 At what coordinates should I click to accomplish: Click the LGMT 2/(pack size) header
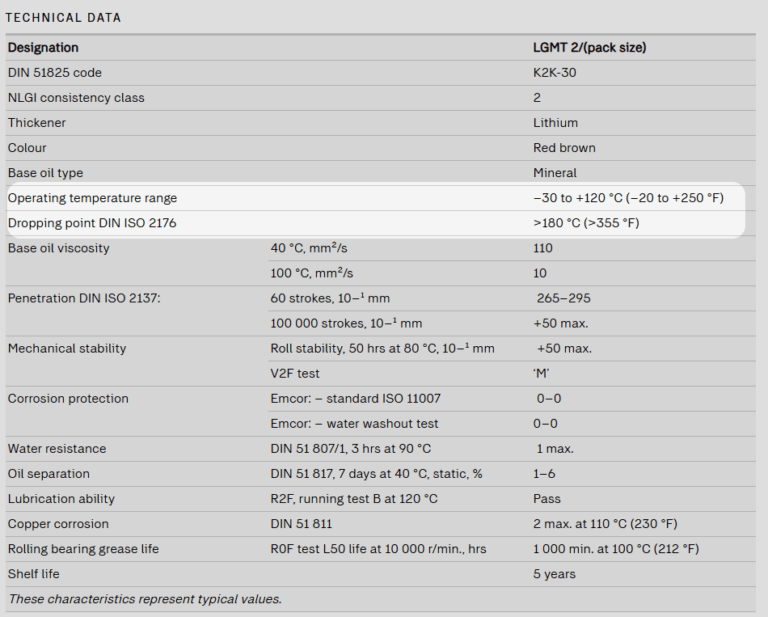click(x=592, y=48)
